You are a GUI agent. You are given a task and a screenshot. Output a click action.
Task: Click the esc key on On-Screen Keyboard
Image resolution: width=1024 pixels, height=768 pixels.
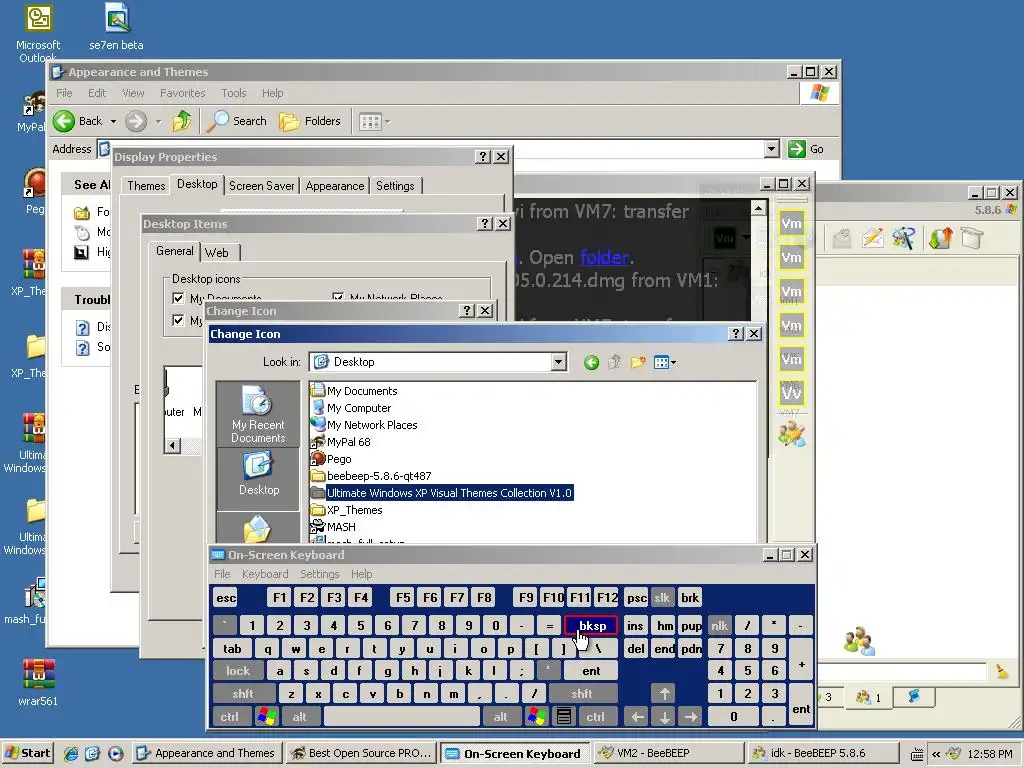(226, 598)
